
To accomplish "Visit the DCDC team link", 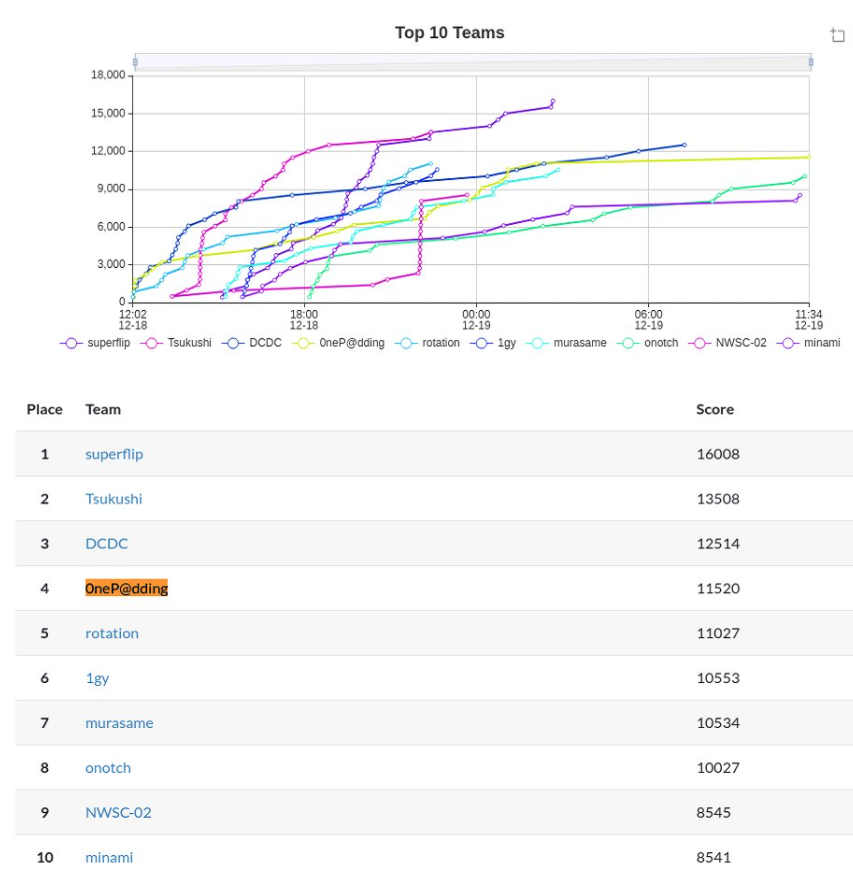I will [x=107, y=544].
